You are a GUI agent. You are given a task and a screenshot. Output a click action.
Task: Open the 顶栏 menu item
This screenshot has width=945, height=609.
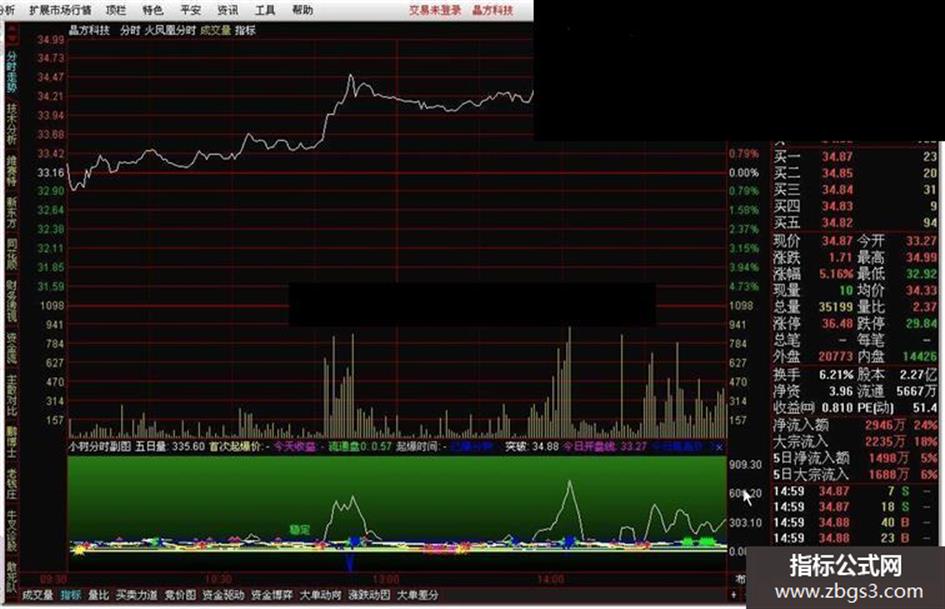[116, 10]
